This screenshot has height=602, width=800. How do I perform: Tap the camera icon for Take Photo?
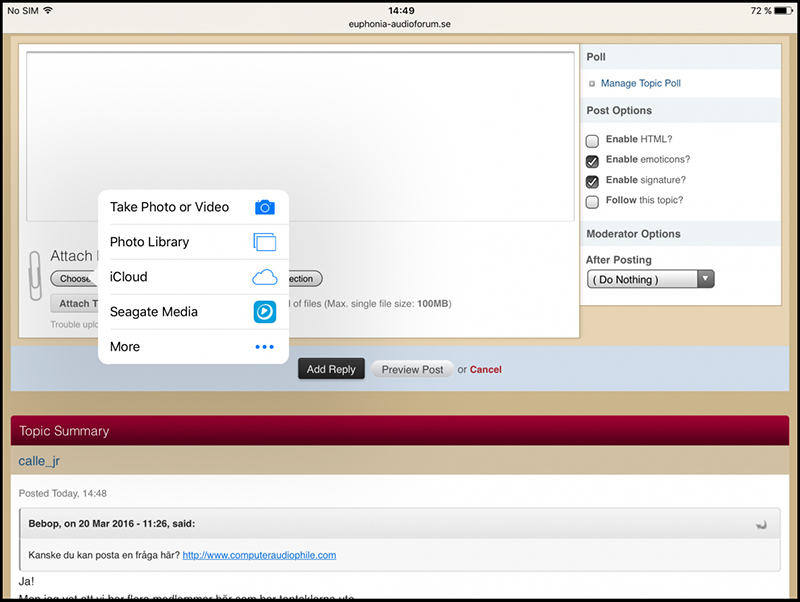[x=264, y=207]
